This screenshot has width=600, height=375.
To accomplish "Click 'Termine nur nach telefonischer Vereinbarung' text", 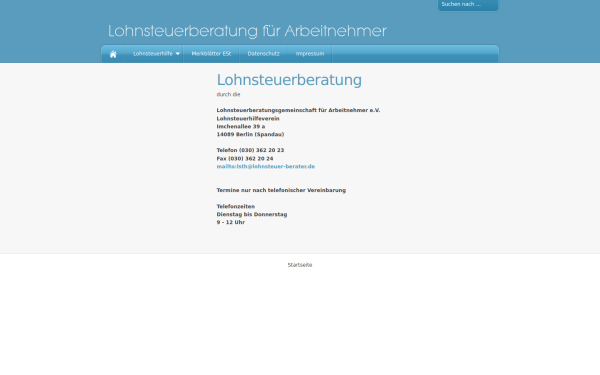I will click(281, 190).
